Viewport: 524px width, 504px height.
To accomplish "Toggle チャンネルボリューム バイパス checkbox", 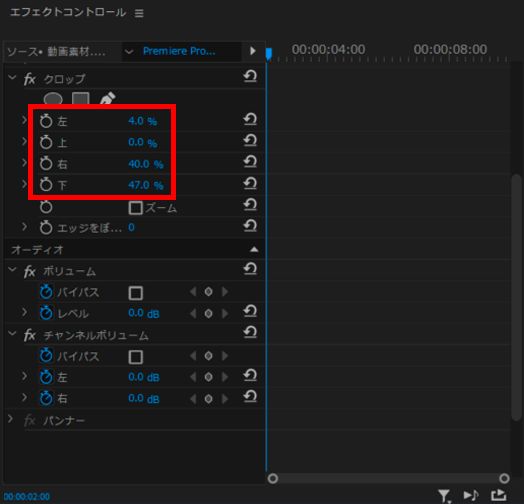I will [x=135, y=357].
